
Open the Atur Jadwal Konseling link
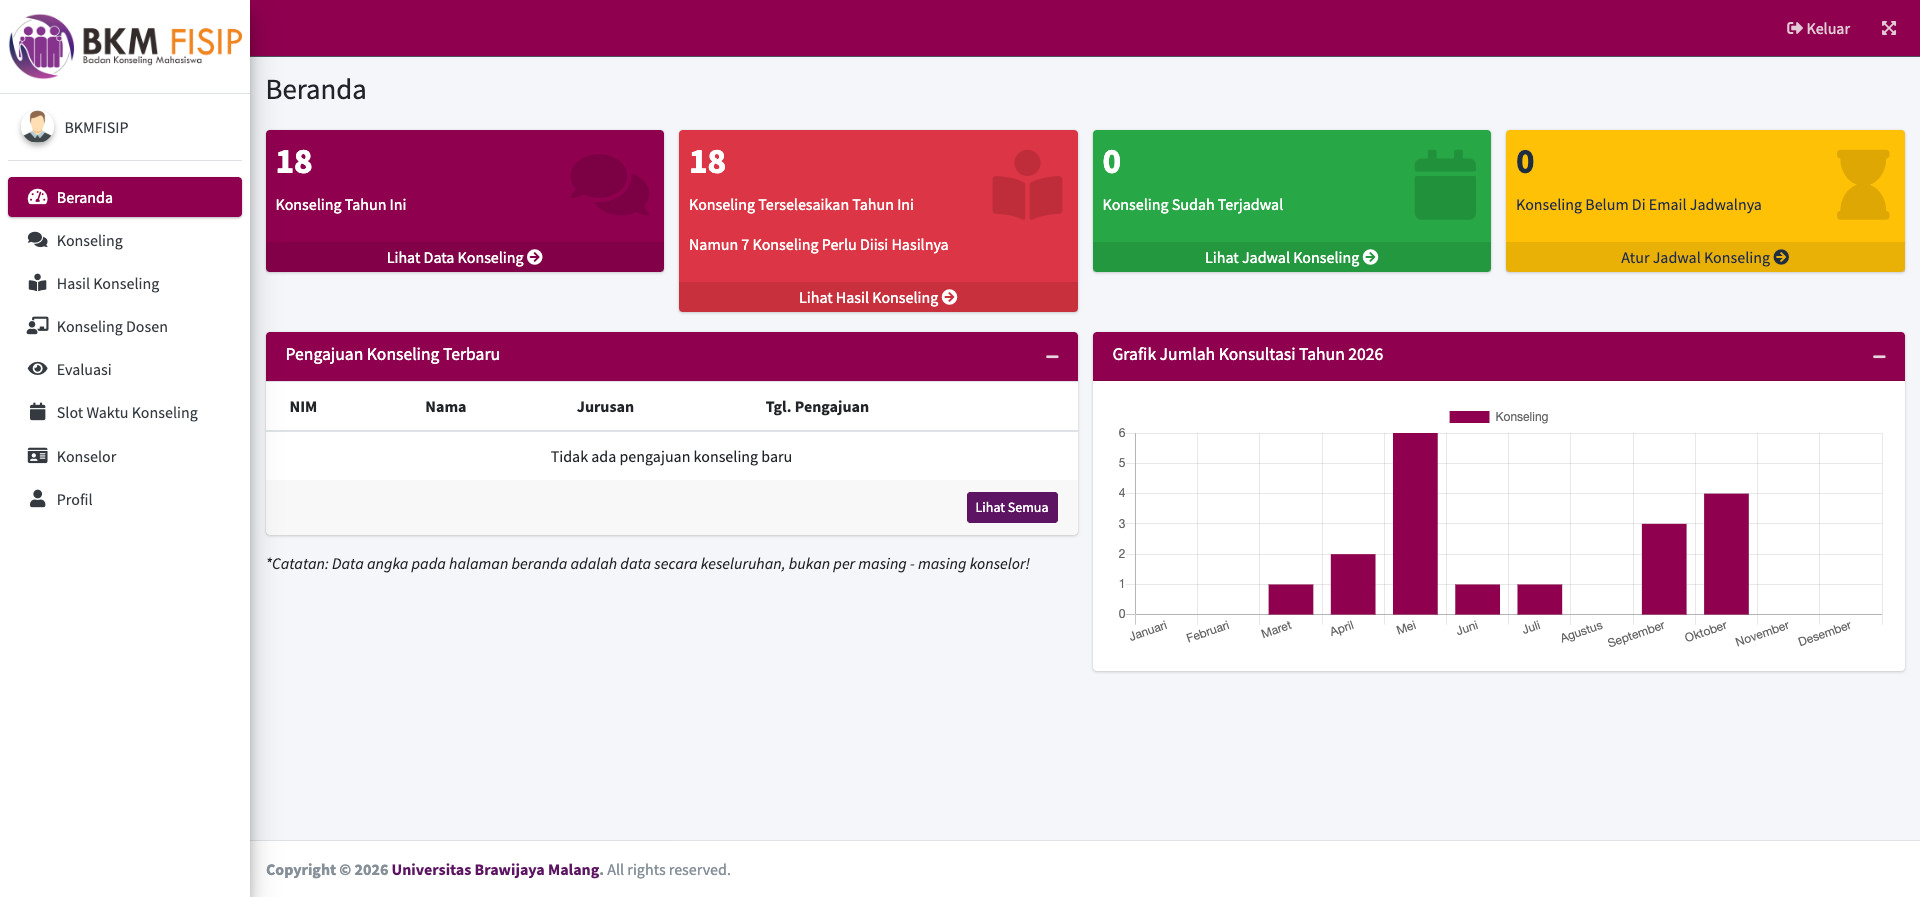(x=1705, y=257)
